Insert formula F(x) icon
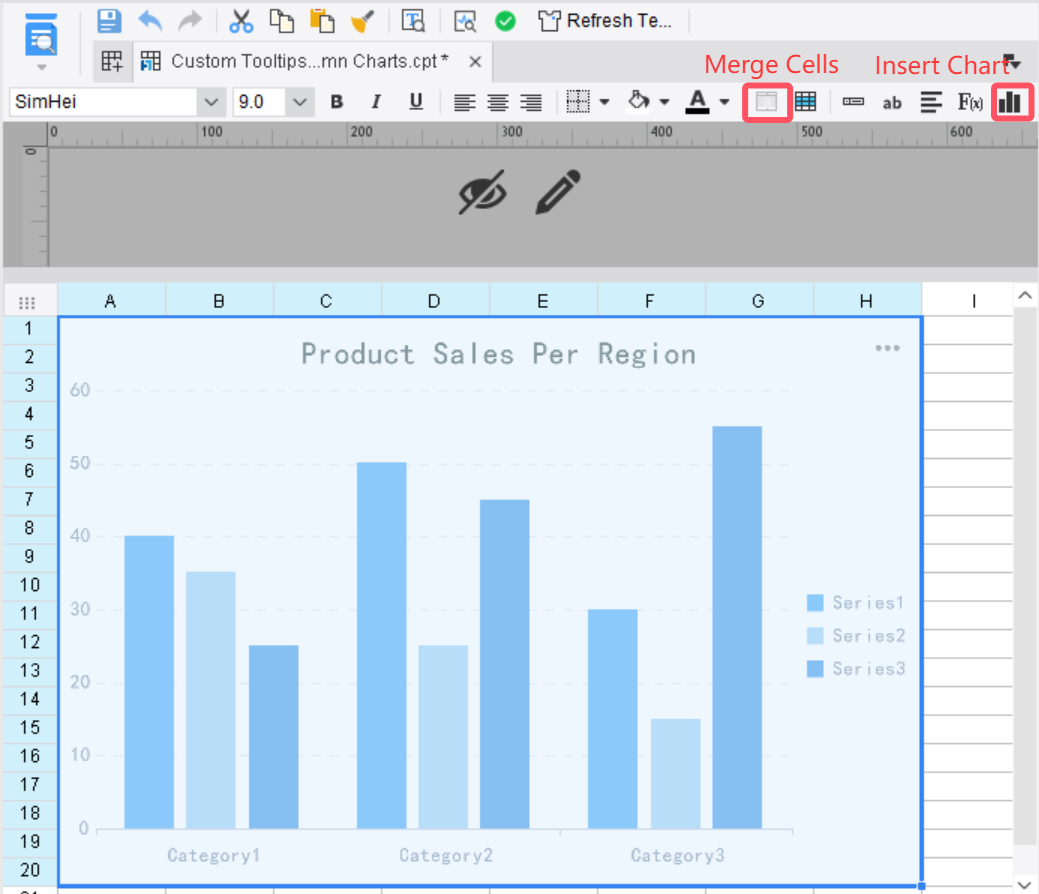Image resolution: width=1039 pixels, height=894 pixels. pyautogui.click(x=970, y=102)
